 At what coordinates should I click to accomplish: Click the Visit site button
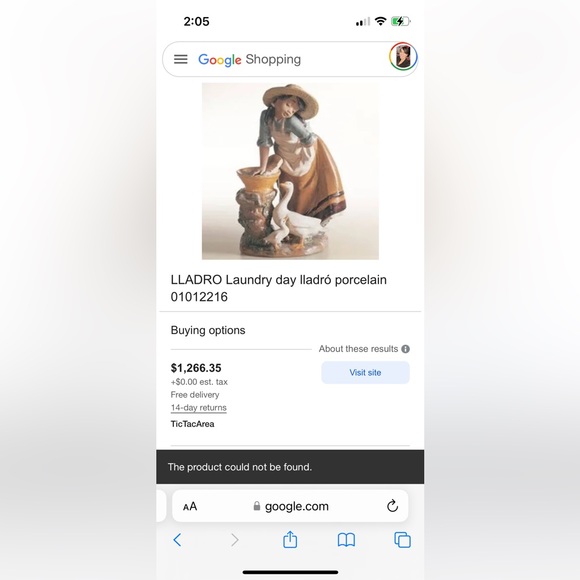365,372
